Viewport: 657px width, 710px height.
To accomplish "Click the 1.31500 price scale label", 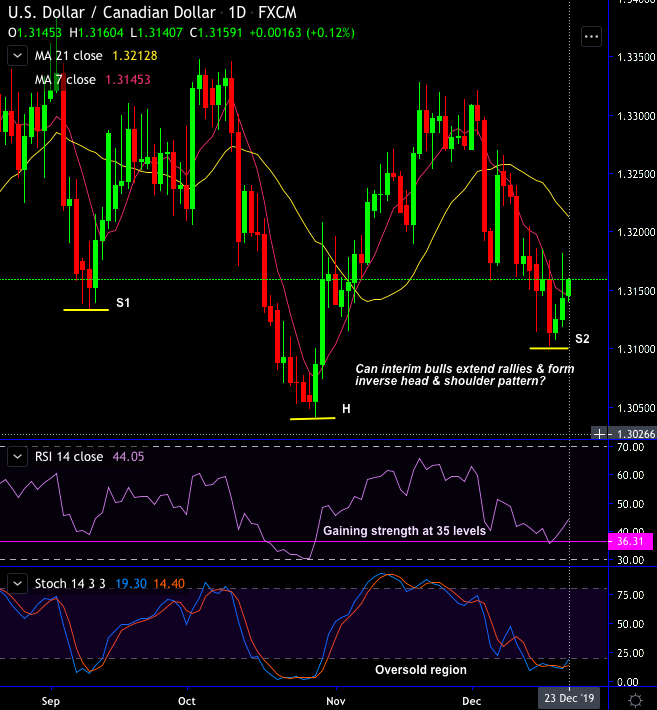I will click(x=636, y=291).
